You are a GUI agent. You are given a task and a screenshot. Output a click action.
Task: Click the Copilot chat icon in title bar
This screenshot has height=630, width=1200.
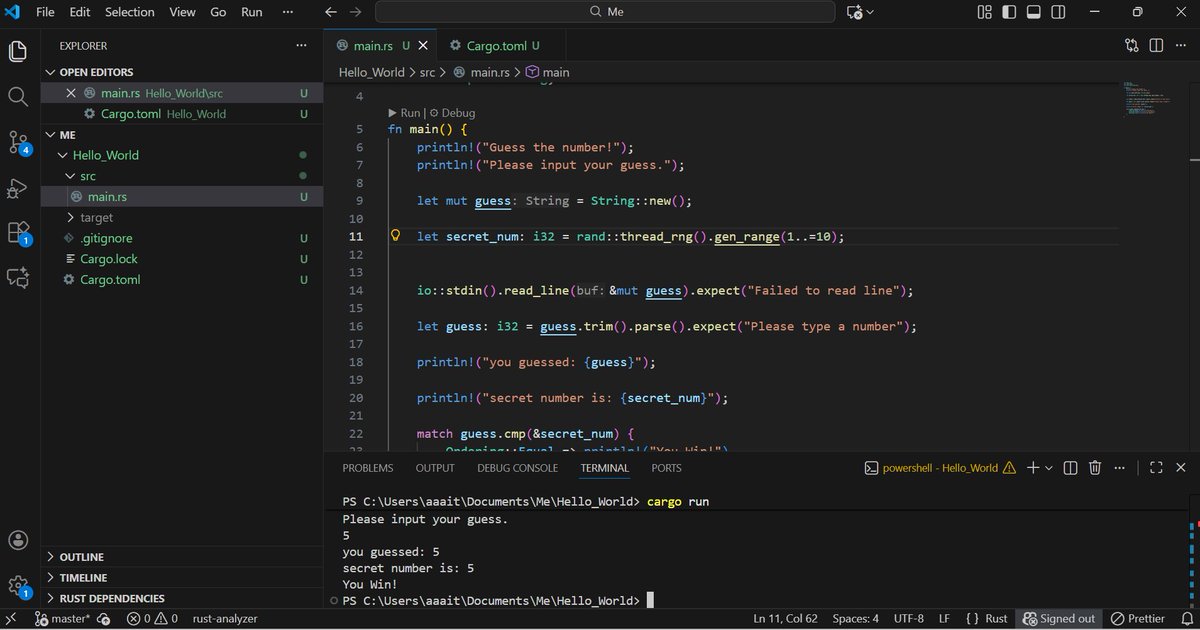855,12
